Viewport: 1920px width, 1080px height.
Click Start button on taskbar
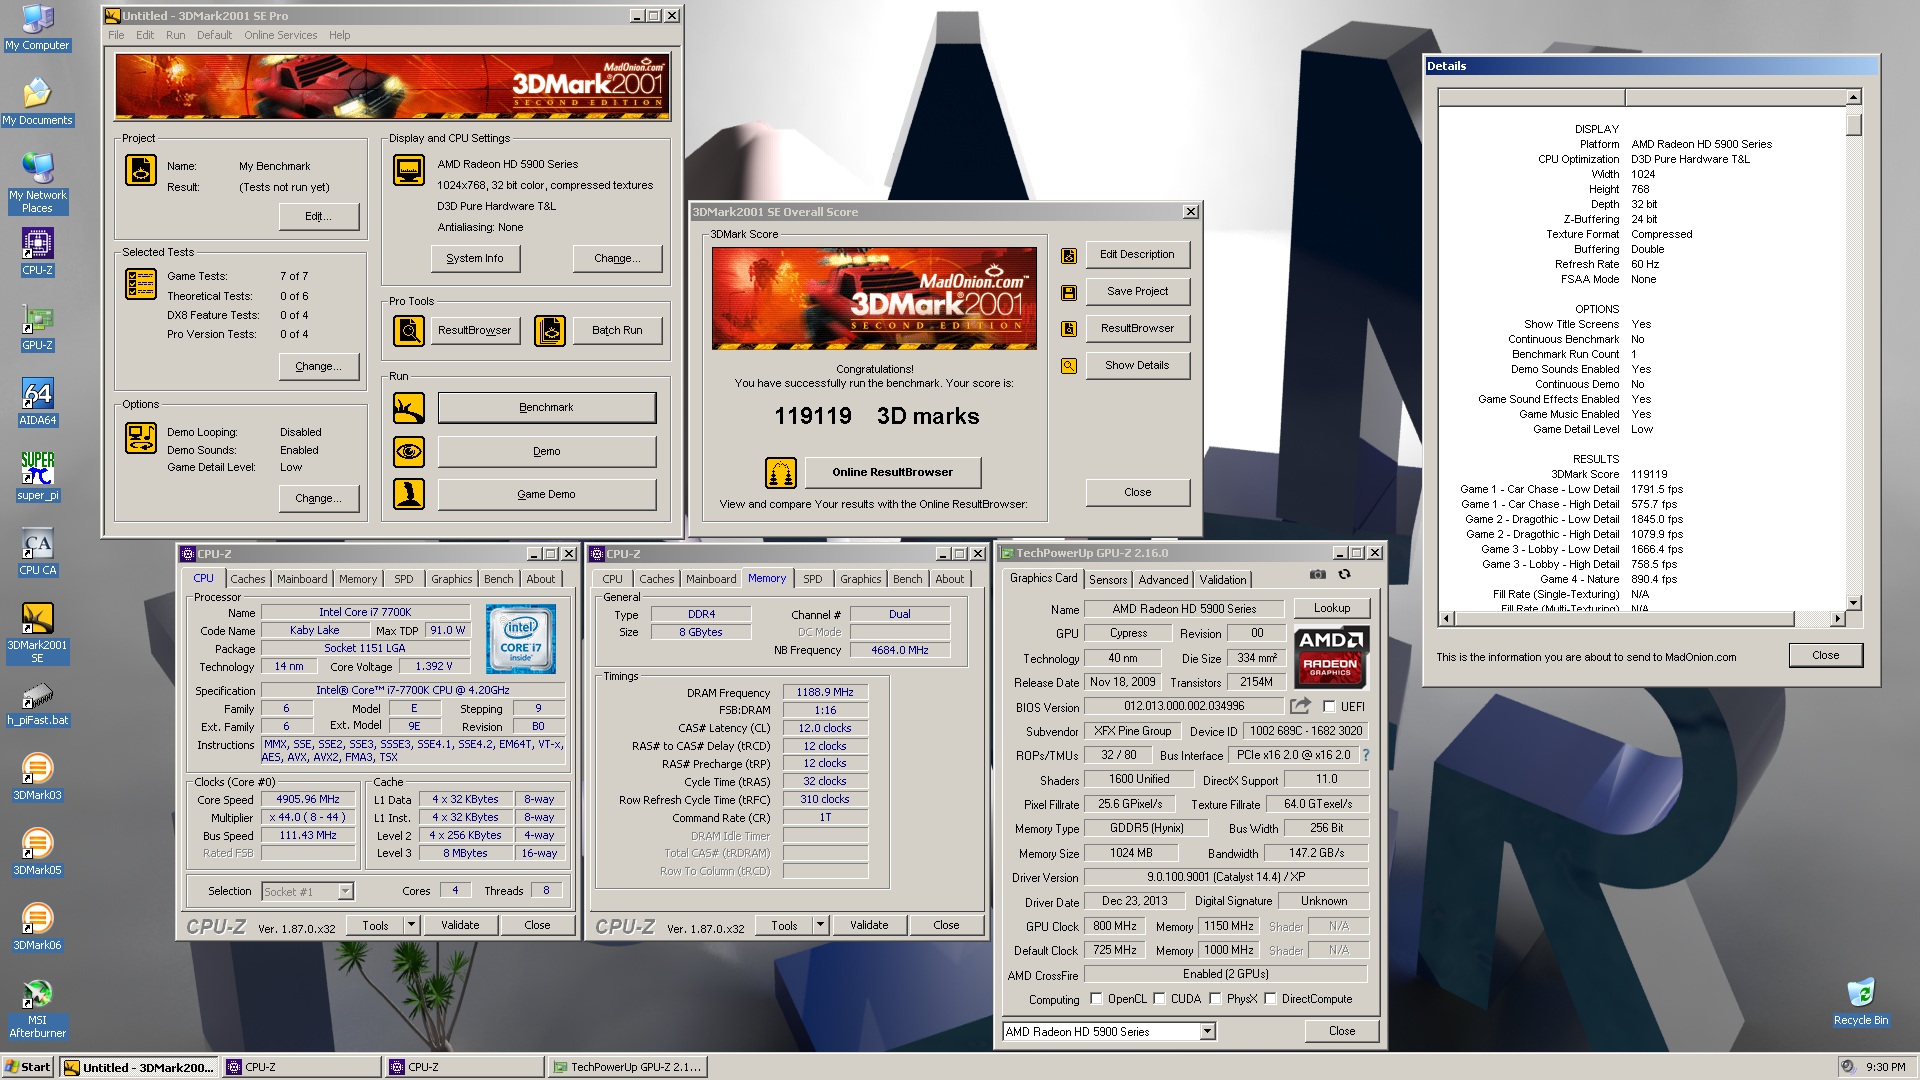point(28,1067)
